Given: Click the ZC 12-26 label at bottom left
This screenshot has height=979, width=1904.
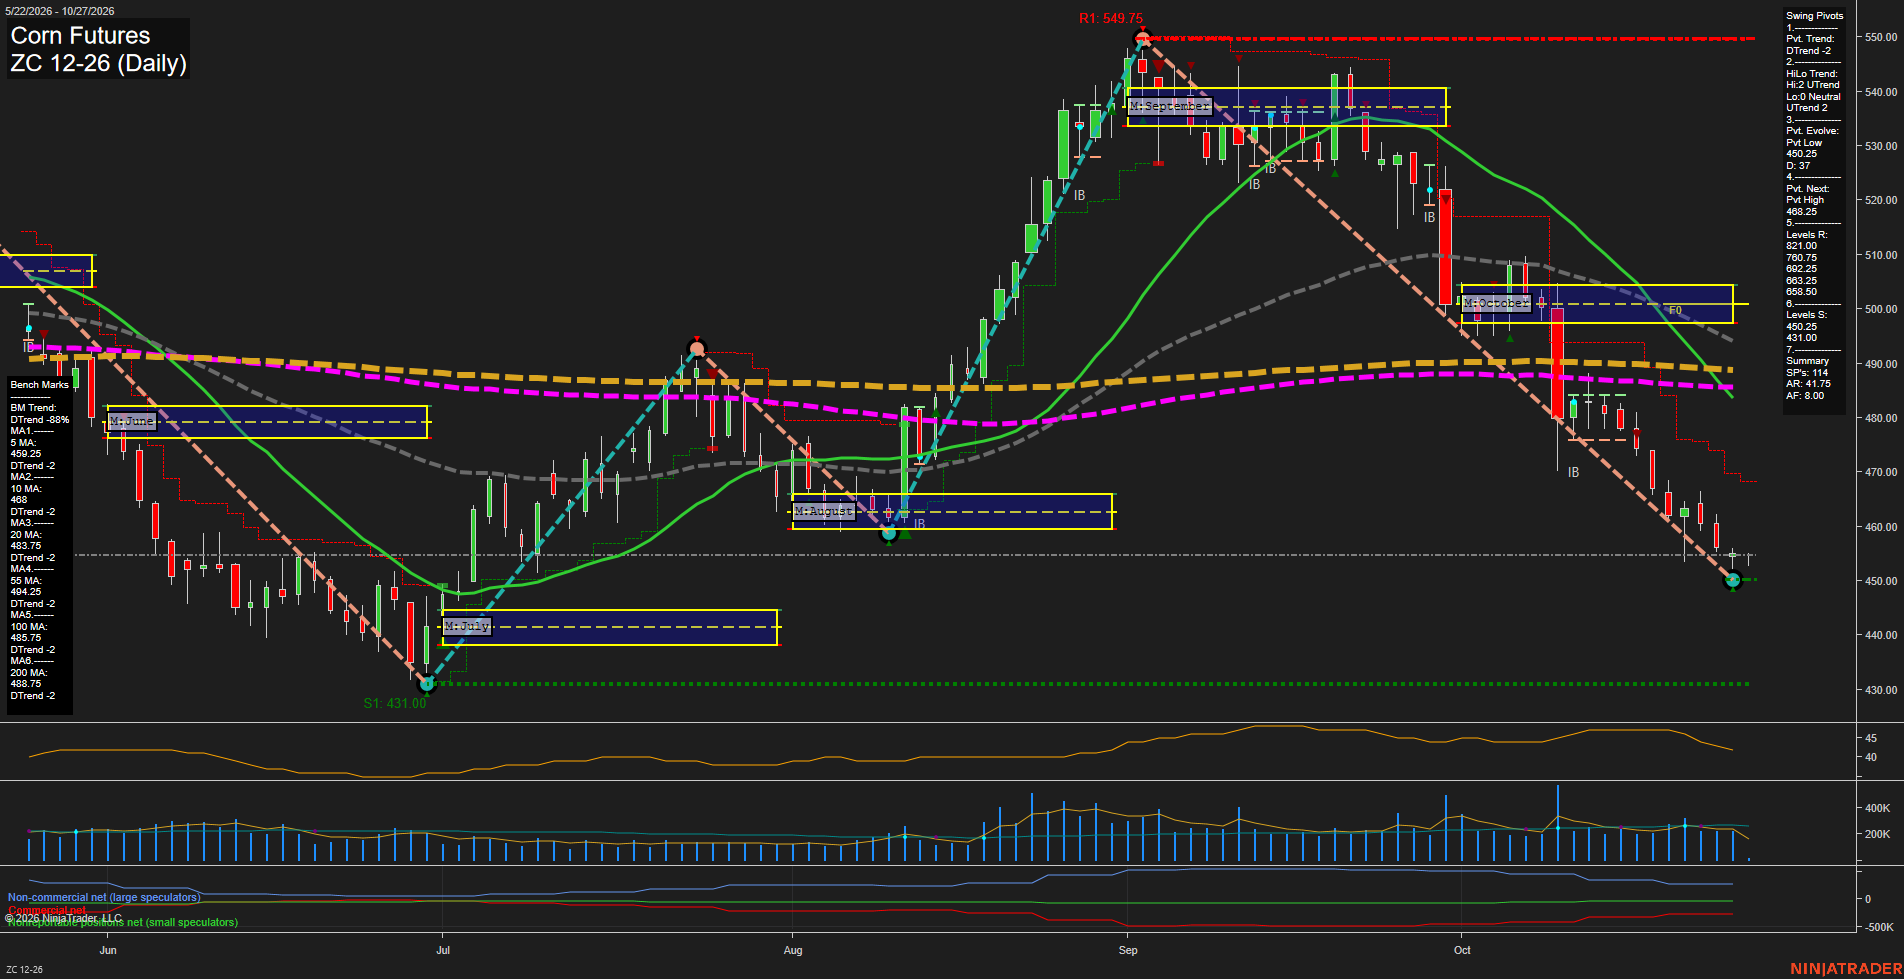Looking at the screenshot, I should 24,969.
